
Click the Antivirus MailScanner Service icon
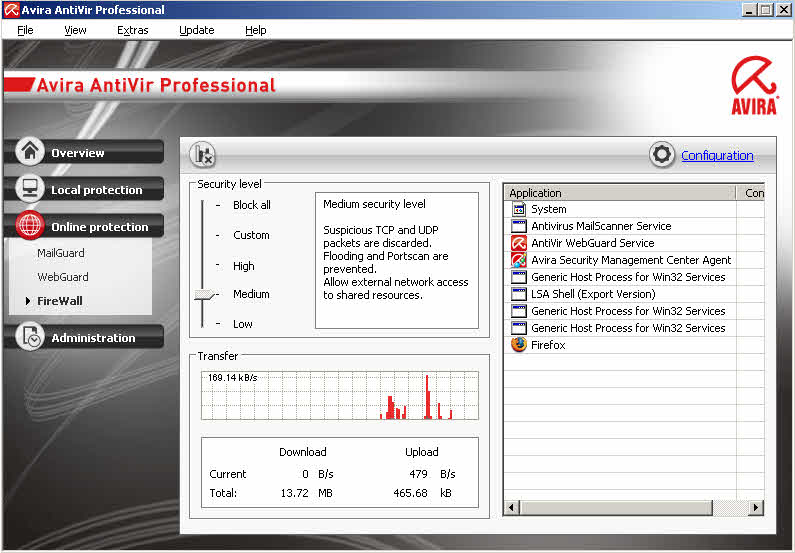click(519, 226)
